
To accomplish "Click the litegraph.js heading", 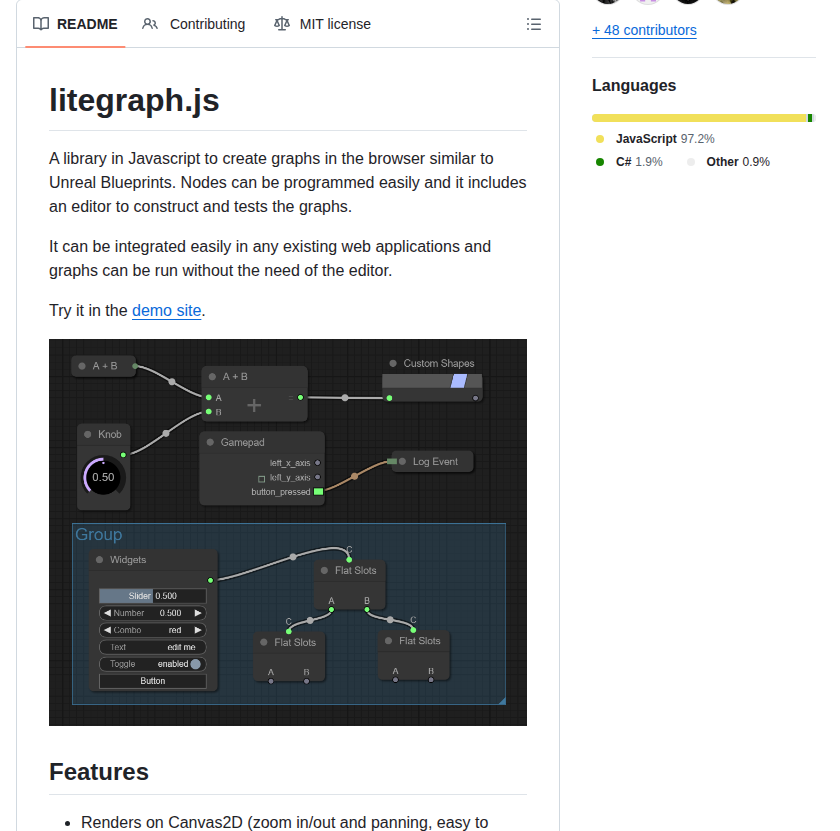I will 134,100.
